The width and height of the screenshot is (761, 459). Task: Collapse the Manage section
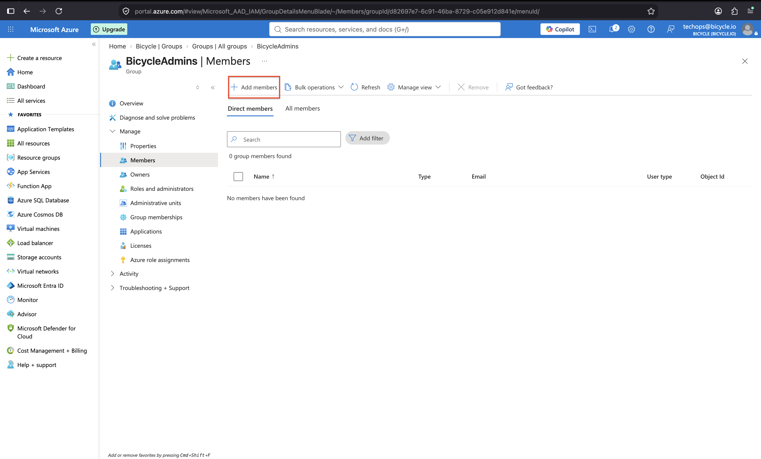coord(113,131)
